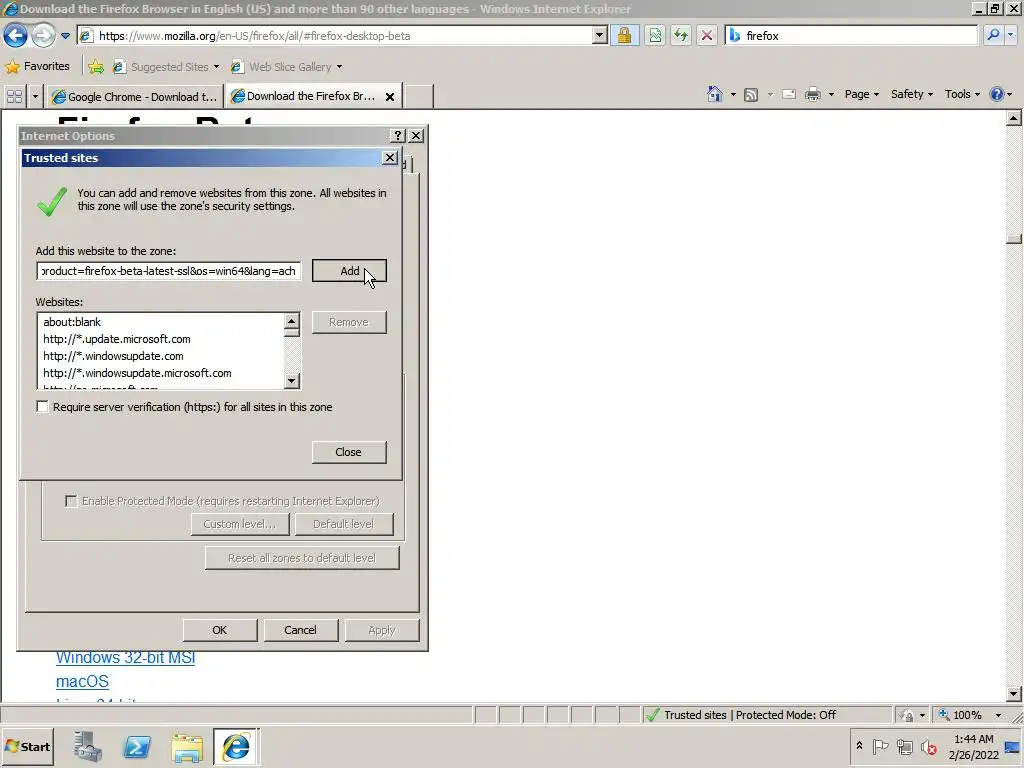The height and width of the screenshot is (768, 1024).
Task: Click the Add button in Trusted sites
Action: 349,271
